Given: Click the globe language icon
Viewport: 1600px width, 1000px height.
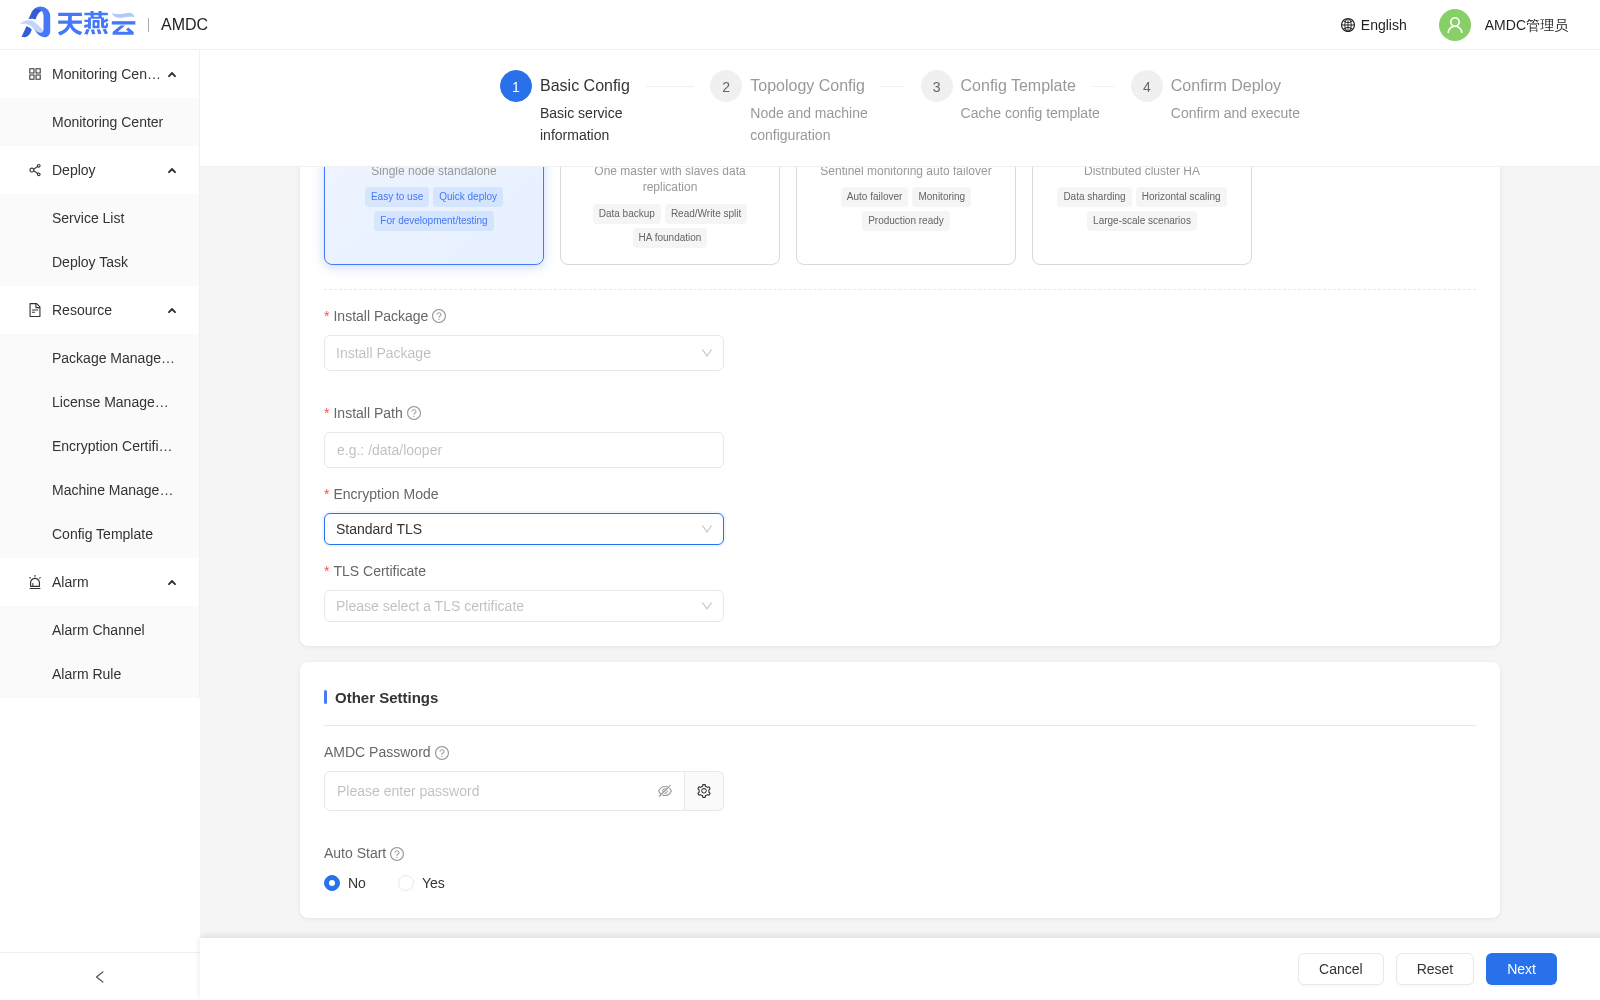Looking at the screenshot, I should pyautogui.click(x=1348, y=25).
